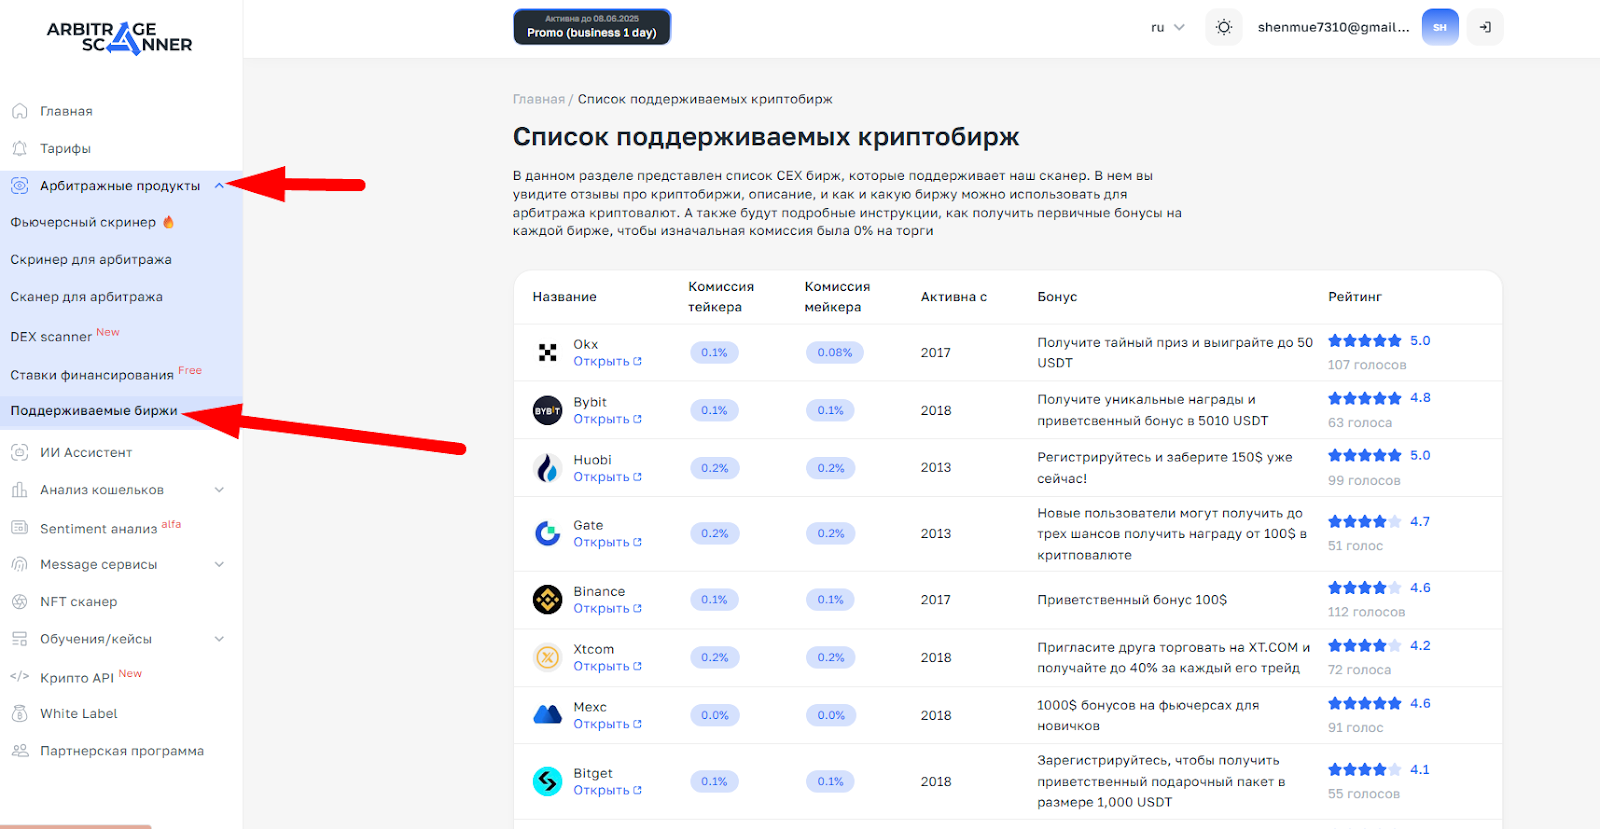
Task: Click the Обучения/кейсы icon
Action: coord(19,639)
